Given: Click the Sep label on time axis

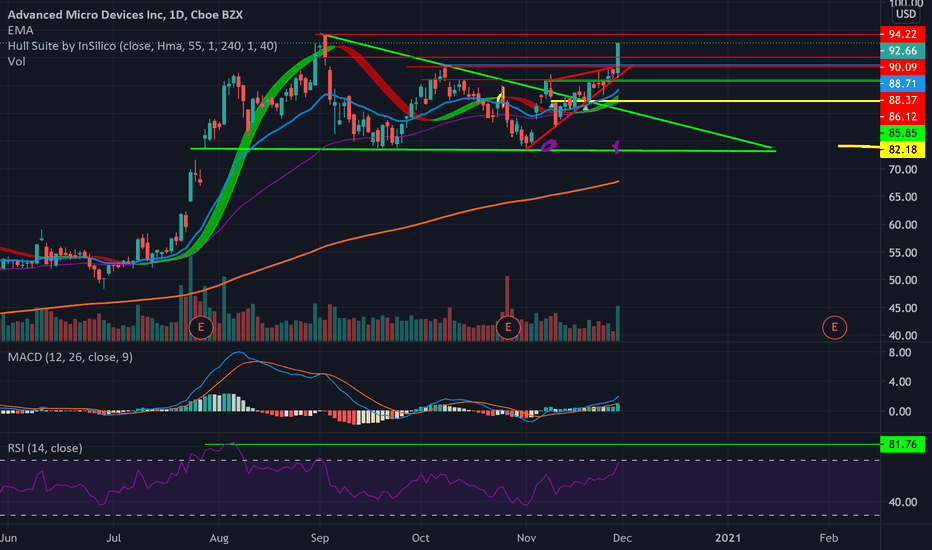Looking at the screenshot, I should coord(320,538).
